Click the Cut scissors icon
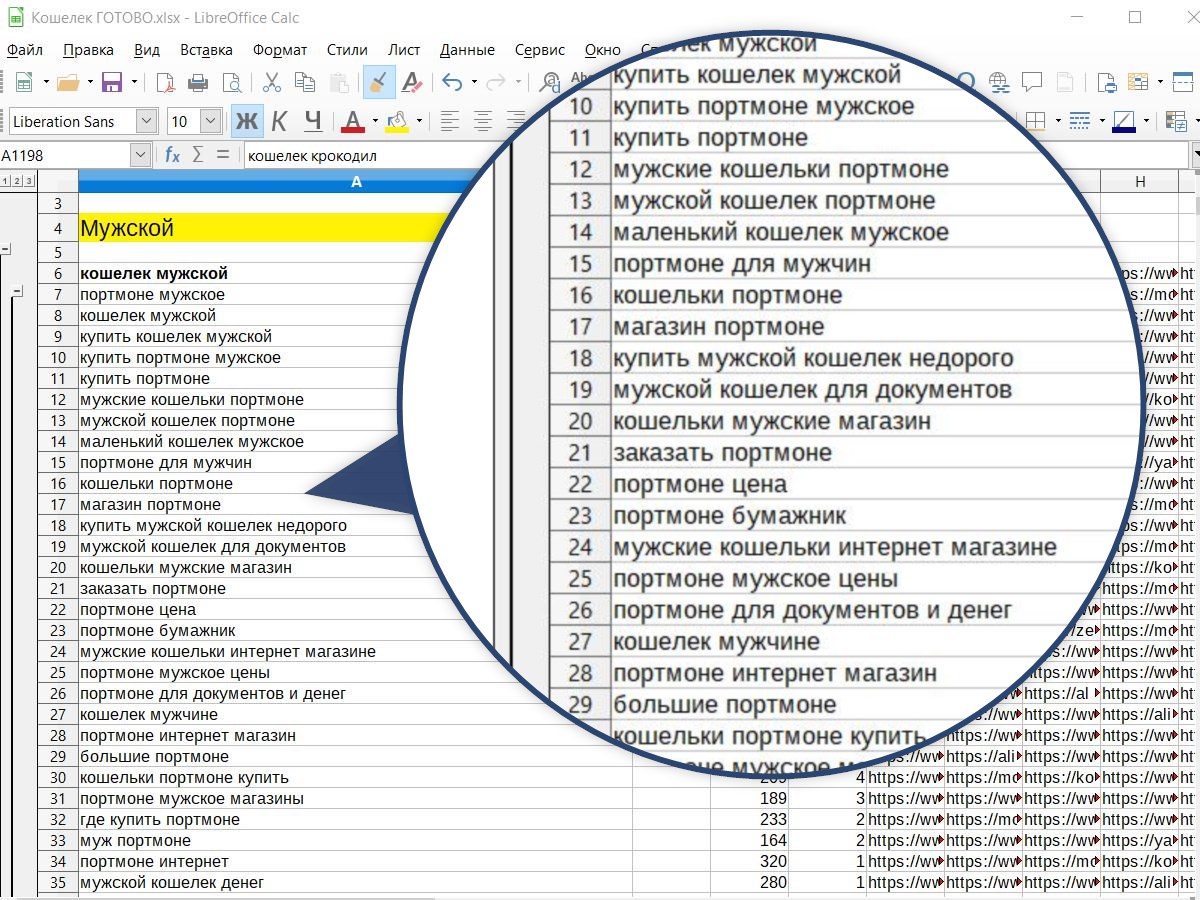Image resolution: width=1200 pixels, height=900 pixels. [x=272, y=82]
